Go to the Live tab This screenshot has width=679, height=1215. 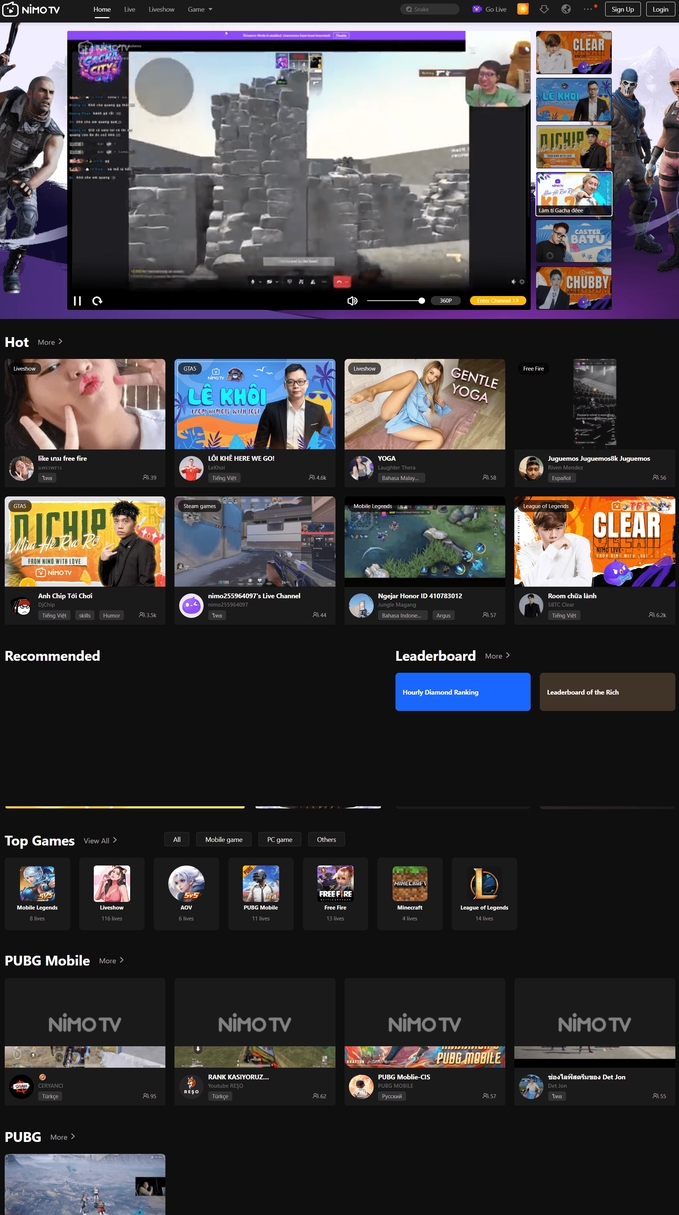pyautogui.click(x=130, y=9)
